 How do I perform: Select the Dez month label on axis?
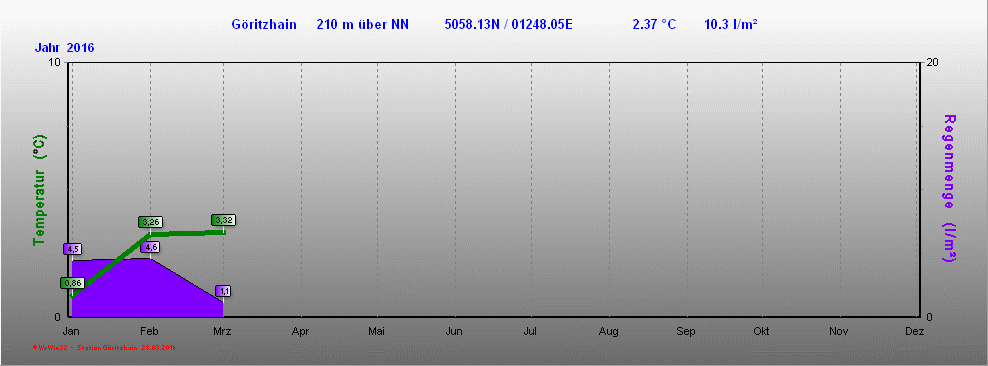pos(914,331)
